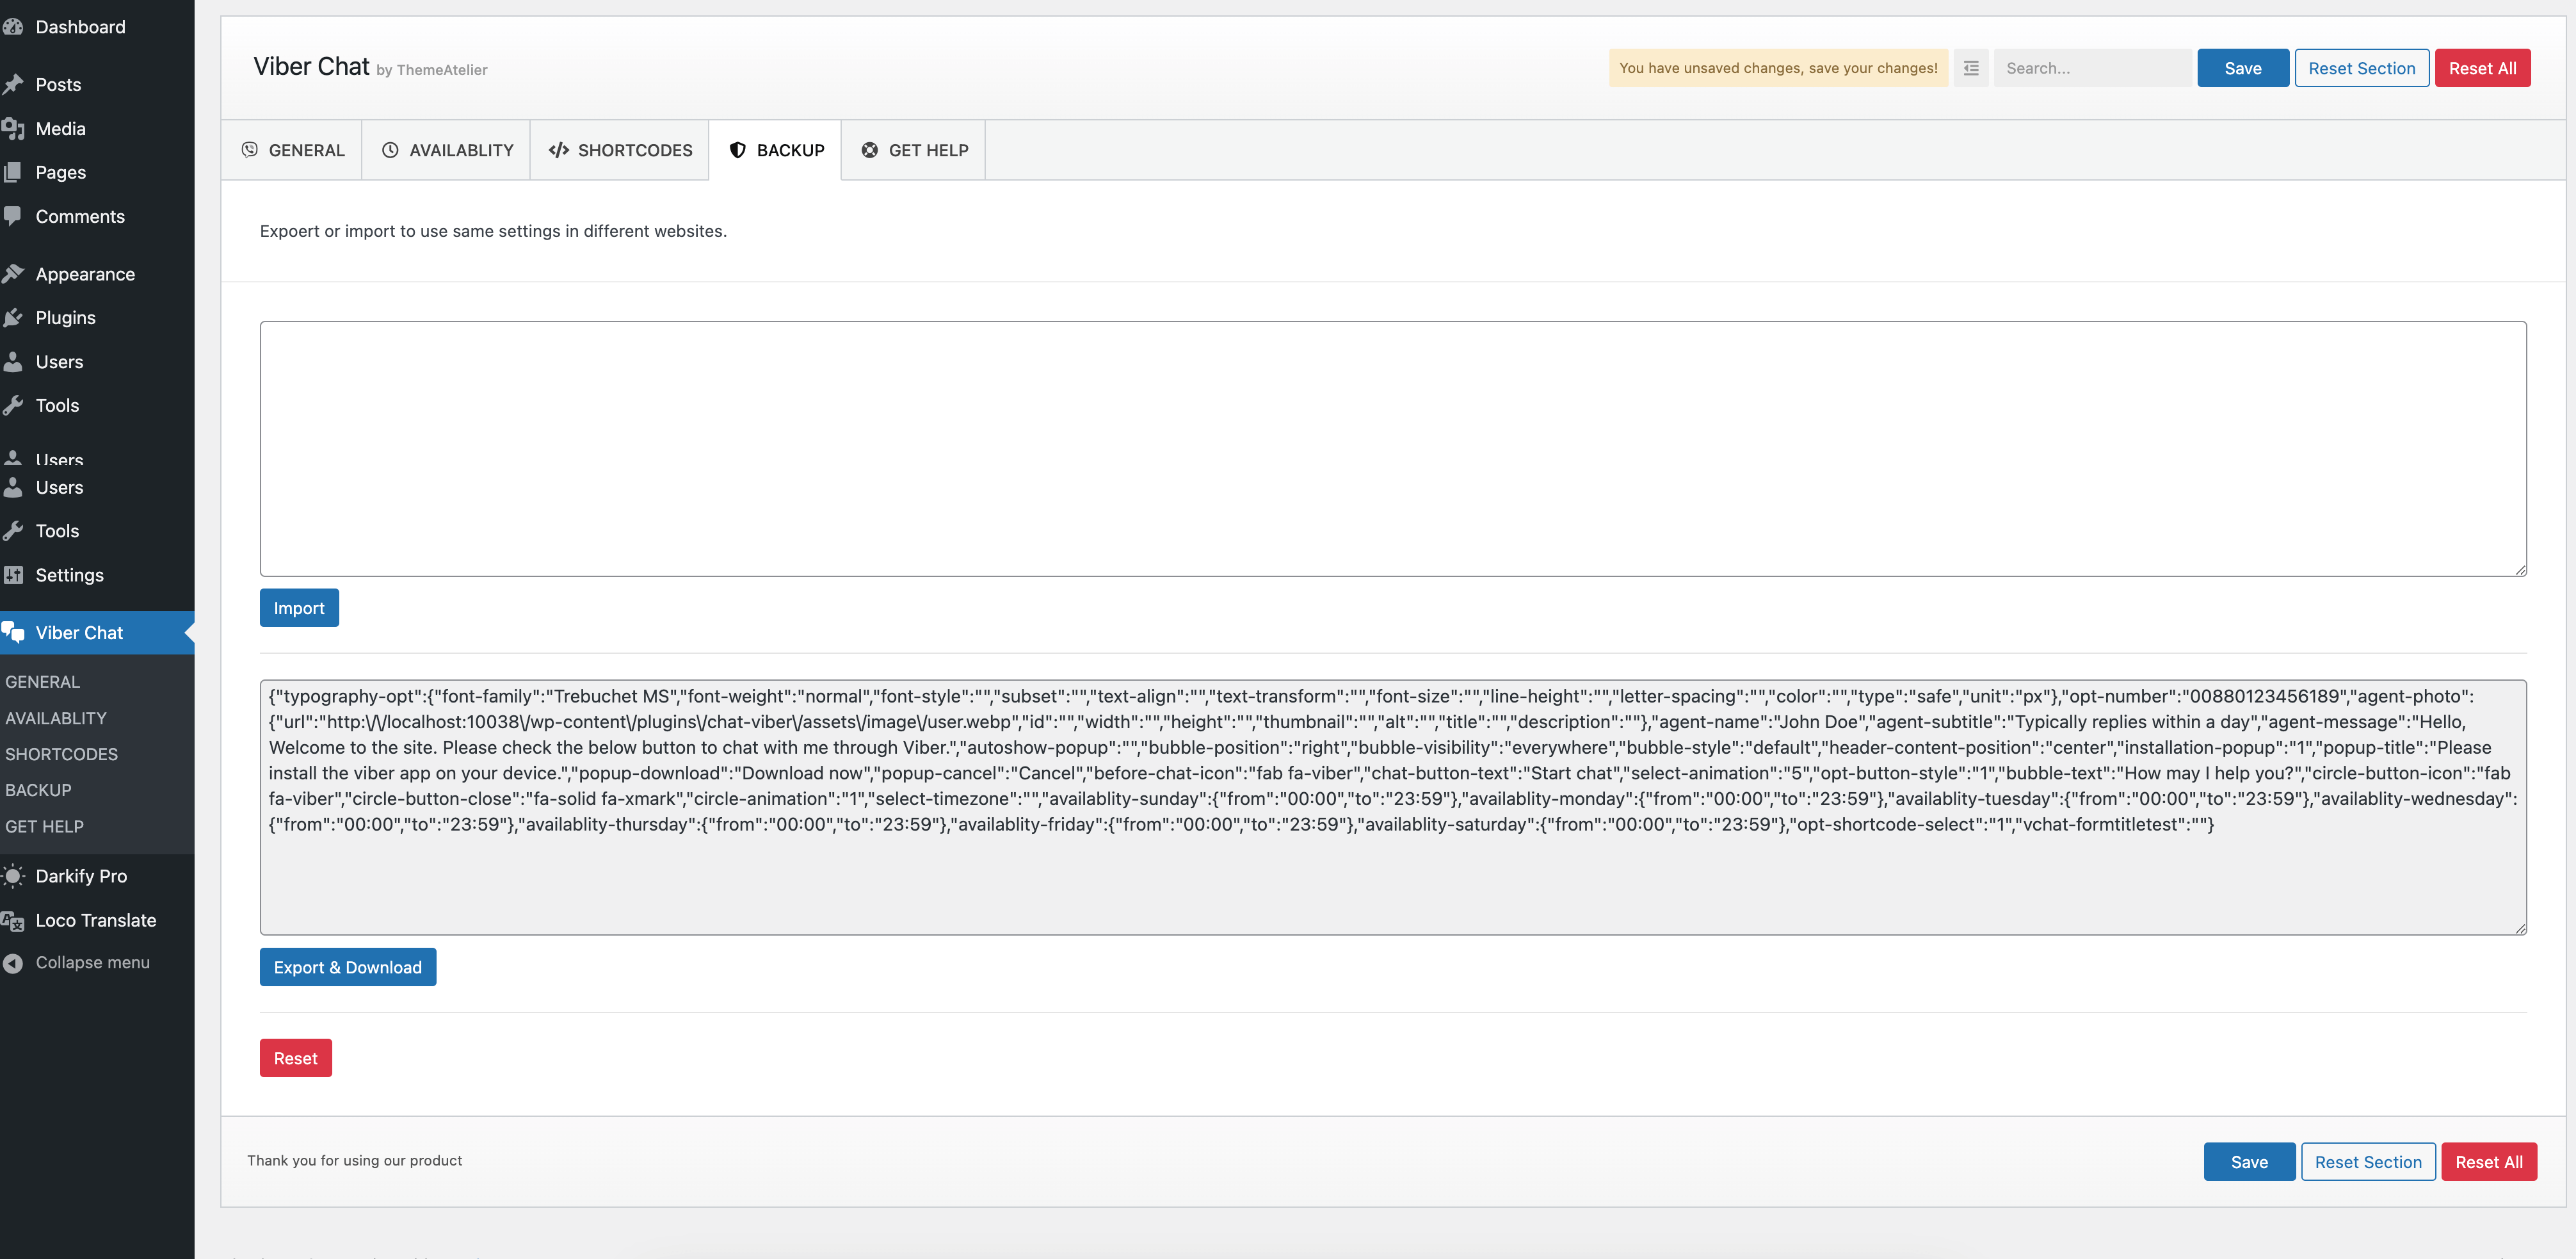Screen dimensions: 2576x1259
Task: Click the red Reset button
Action: 296,1058
